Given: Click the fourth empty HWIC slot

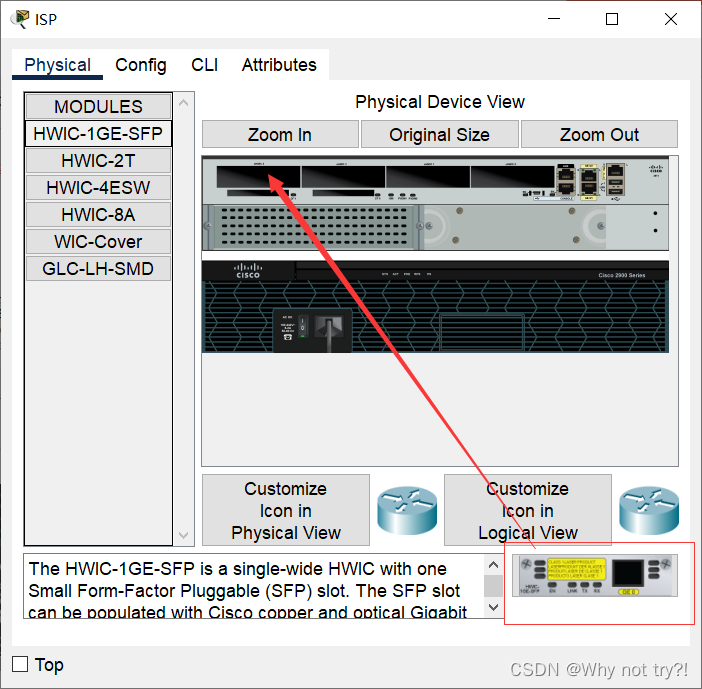Looking at the screenshot, I should tap(513, 176).
